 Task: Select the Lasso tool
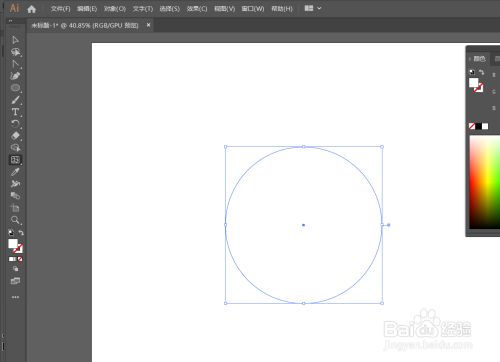point(15,52)
